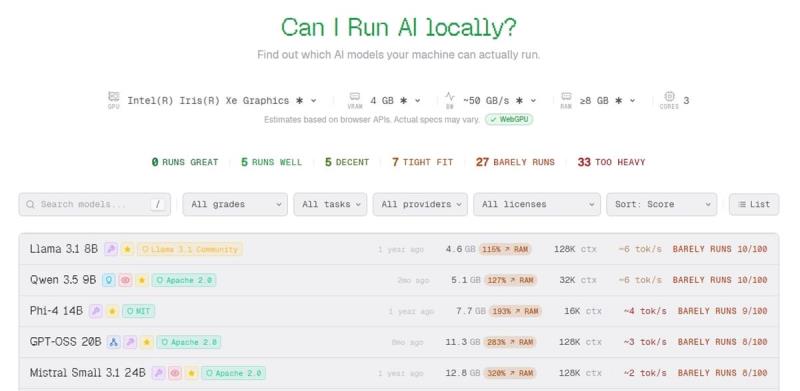800x391 pixels.
Task: Filter by 5 Runs Well
Action: tap(271, 162)
